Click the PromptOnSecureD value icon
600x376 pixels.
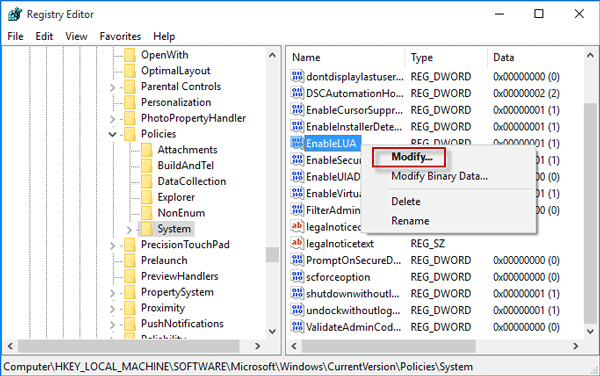pyautogui.click(x=297, y=260)
